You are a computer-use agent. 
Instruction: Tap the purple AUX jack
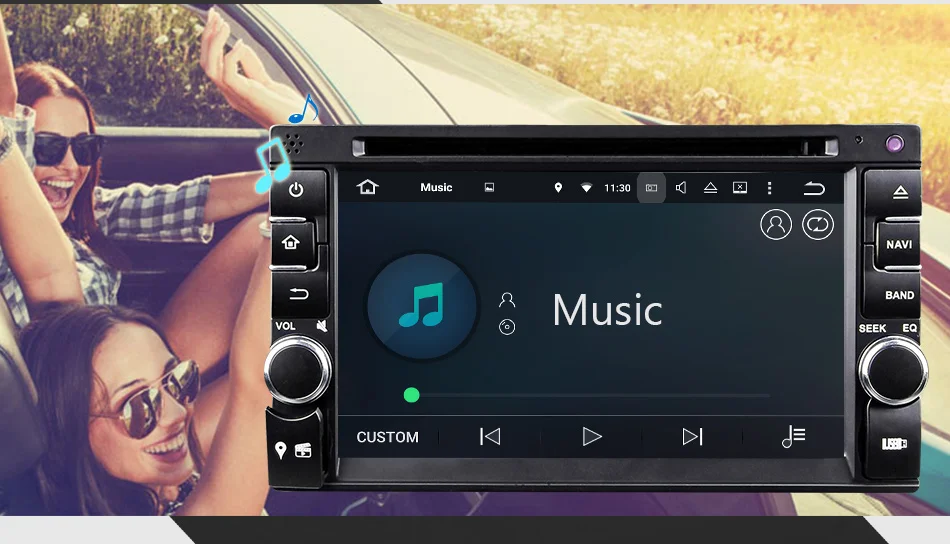pos(894,144)
